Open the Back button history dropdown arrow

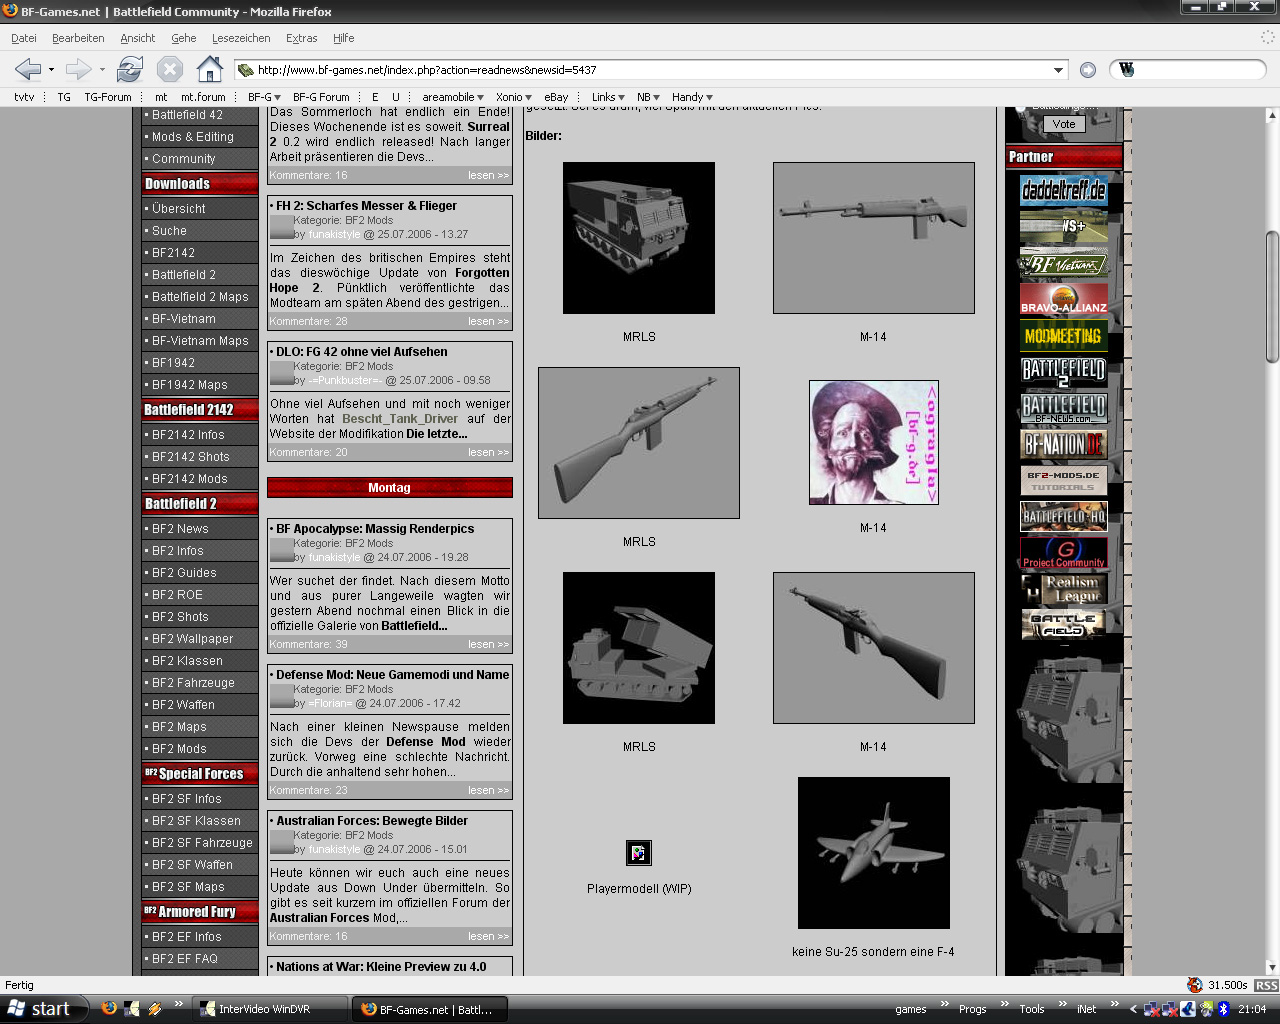pyautogui.click(x=50, y=70)
